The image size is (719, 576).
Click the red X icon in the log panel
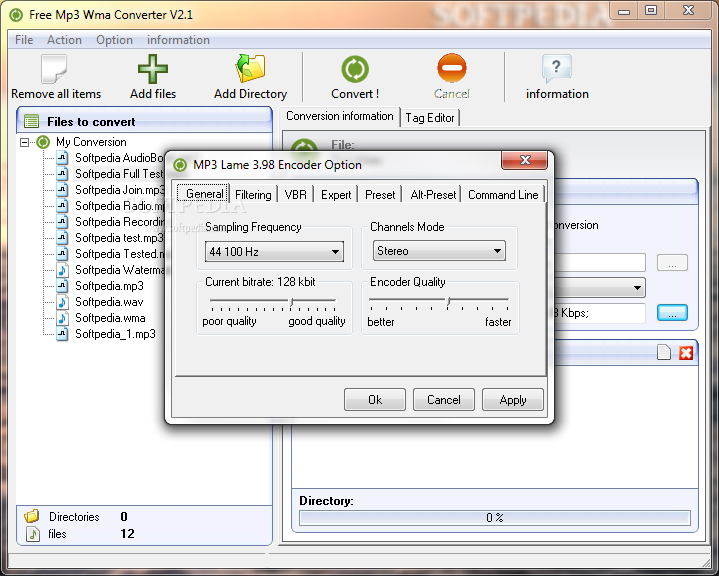click(x=686, y=353)
